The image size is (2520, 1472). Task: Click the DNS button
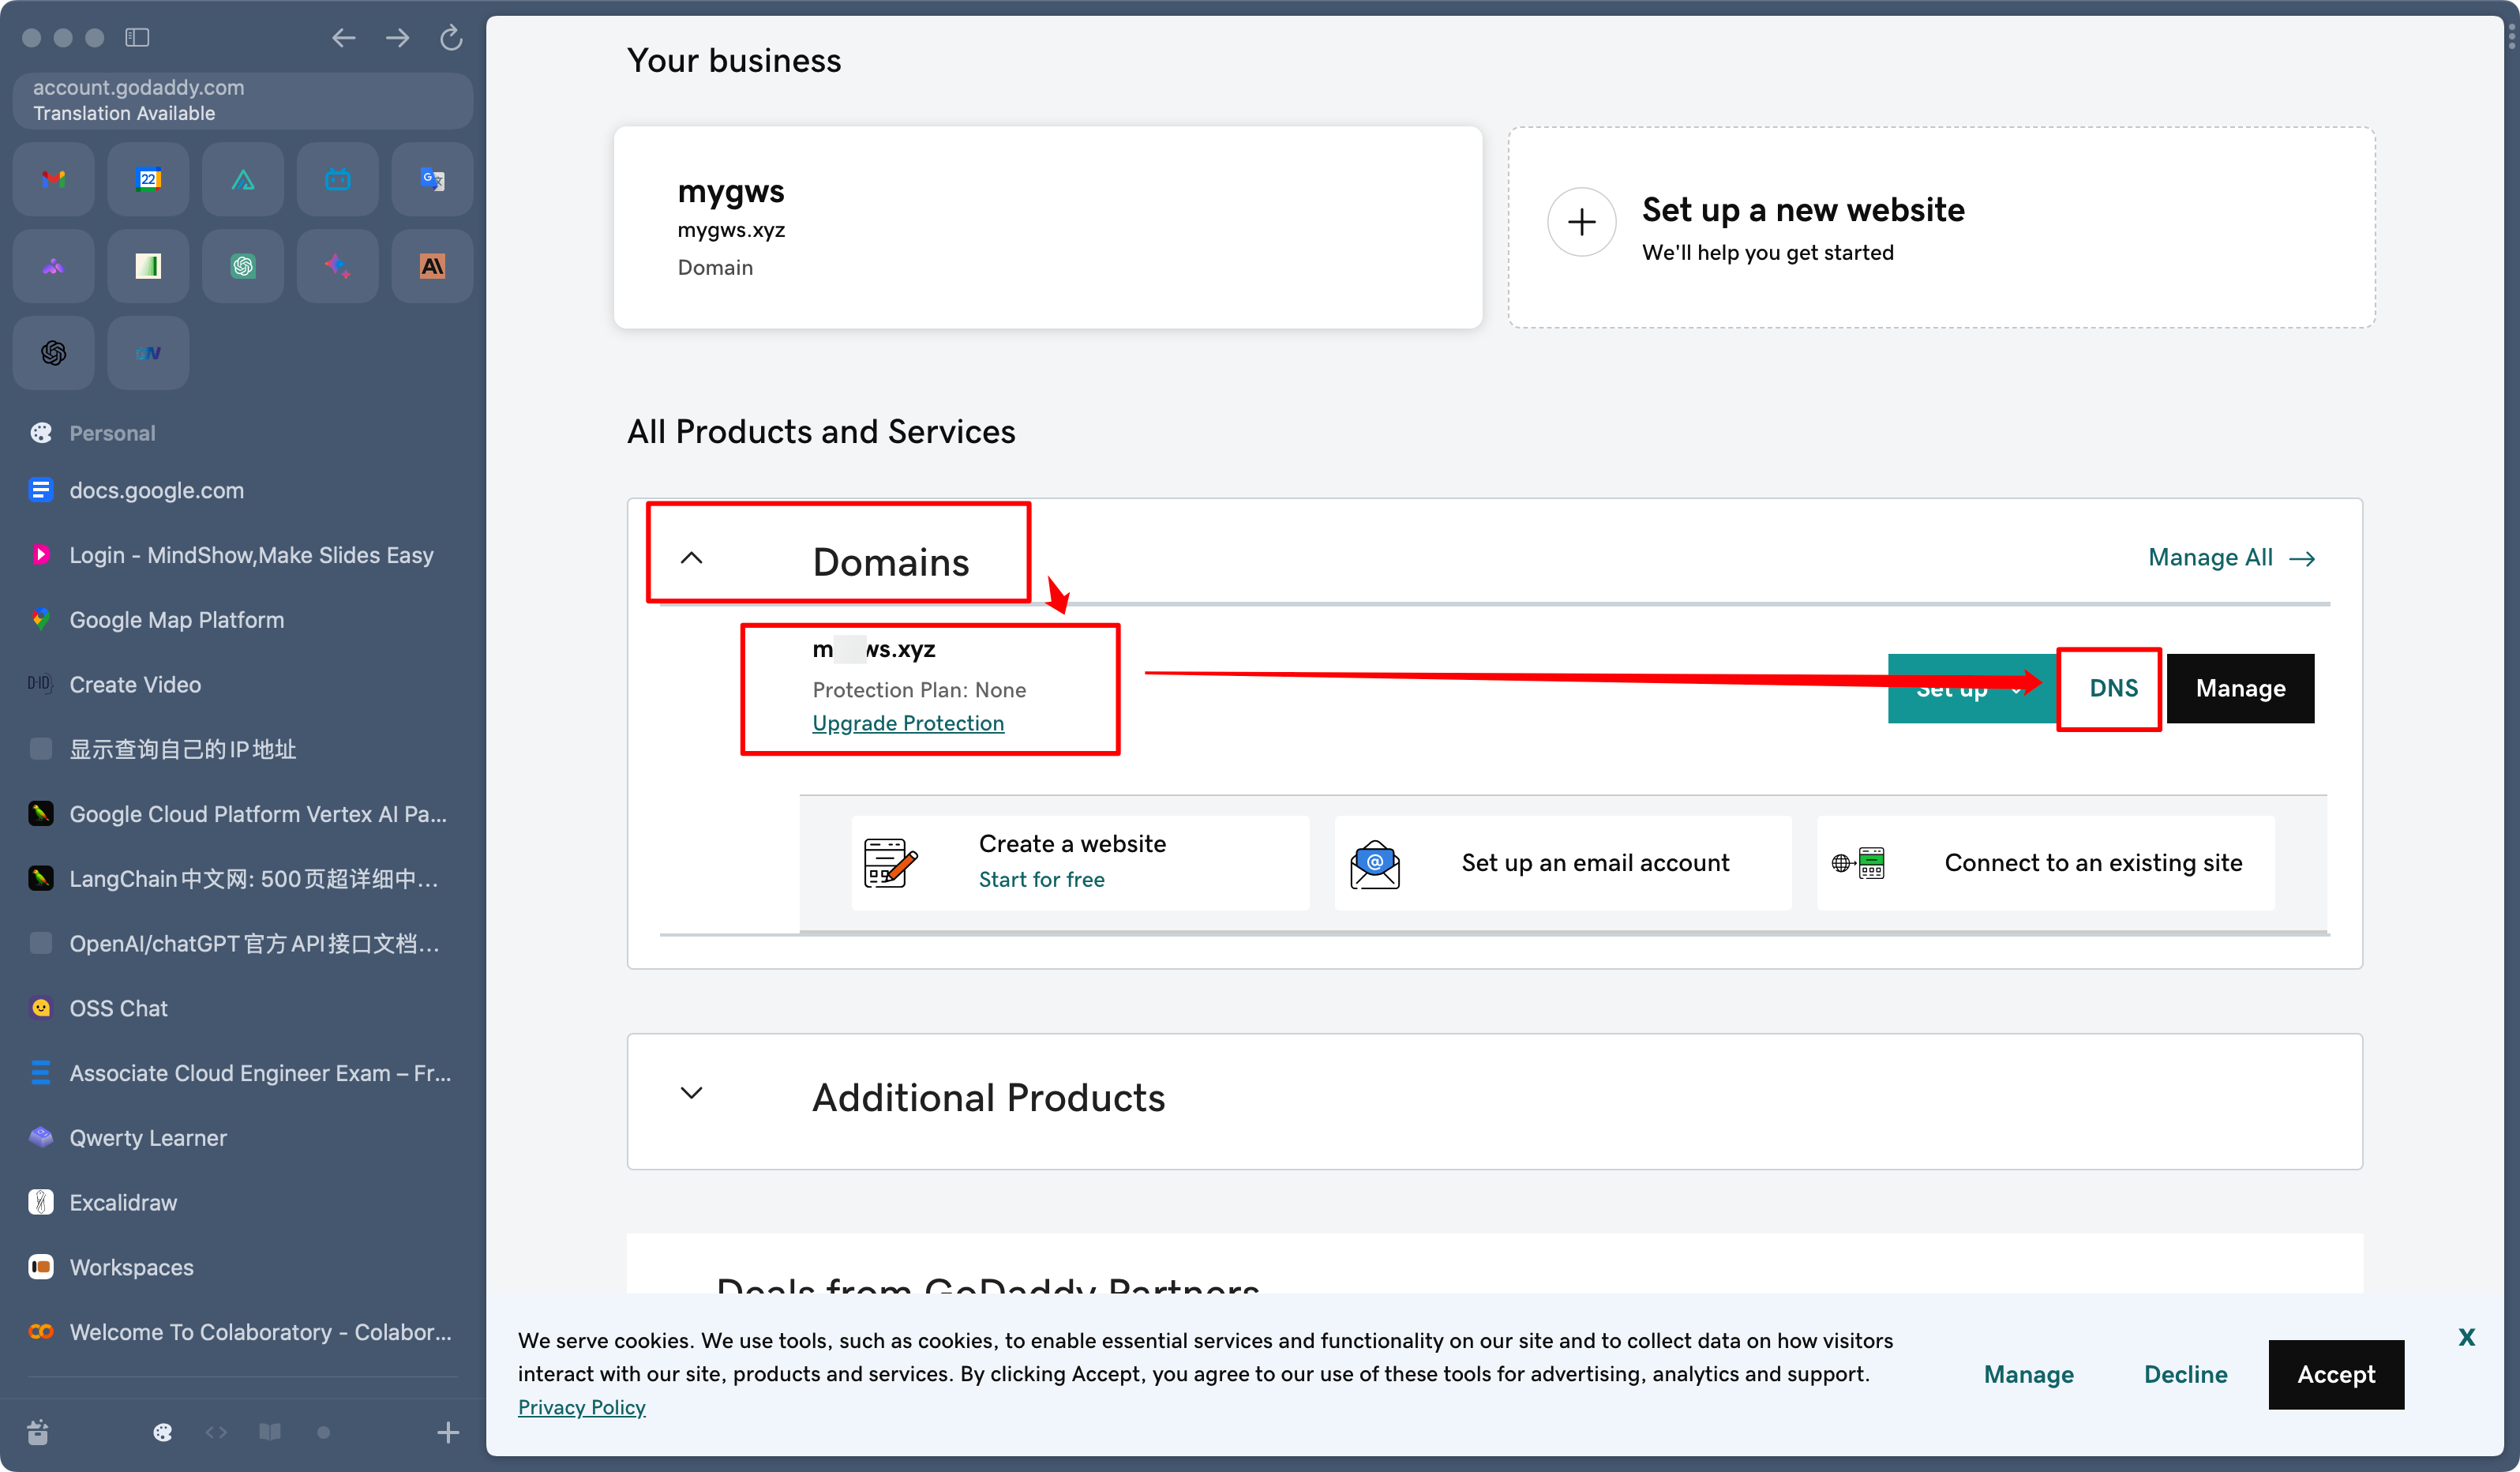coord(2112,688)
